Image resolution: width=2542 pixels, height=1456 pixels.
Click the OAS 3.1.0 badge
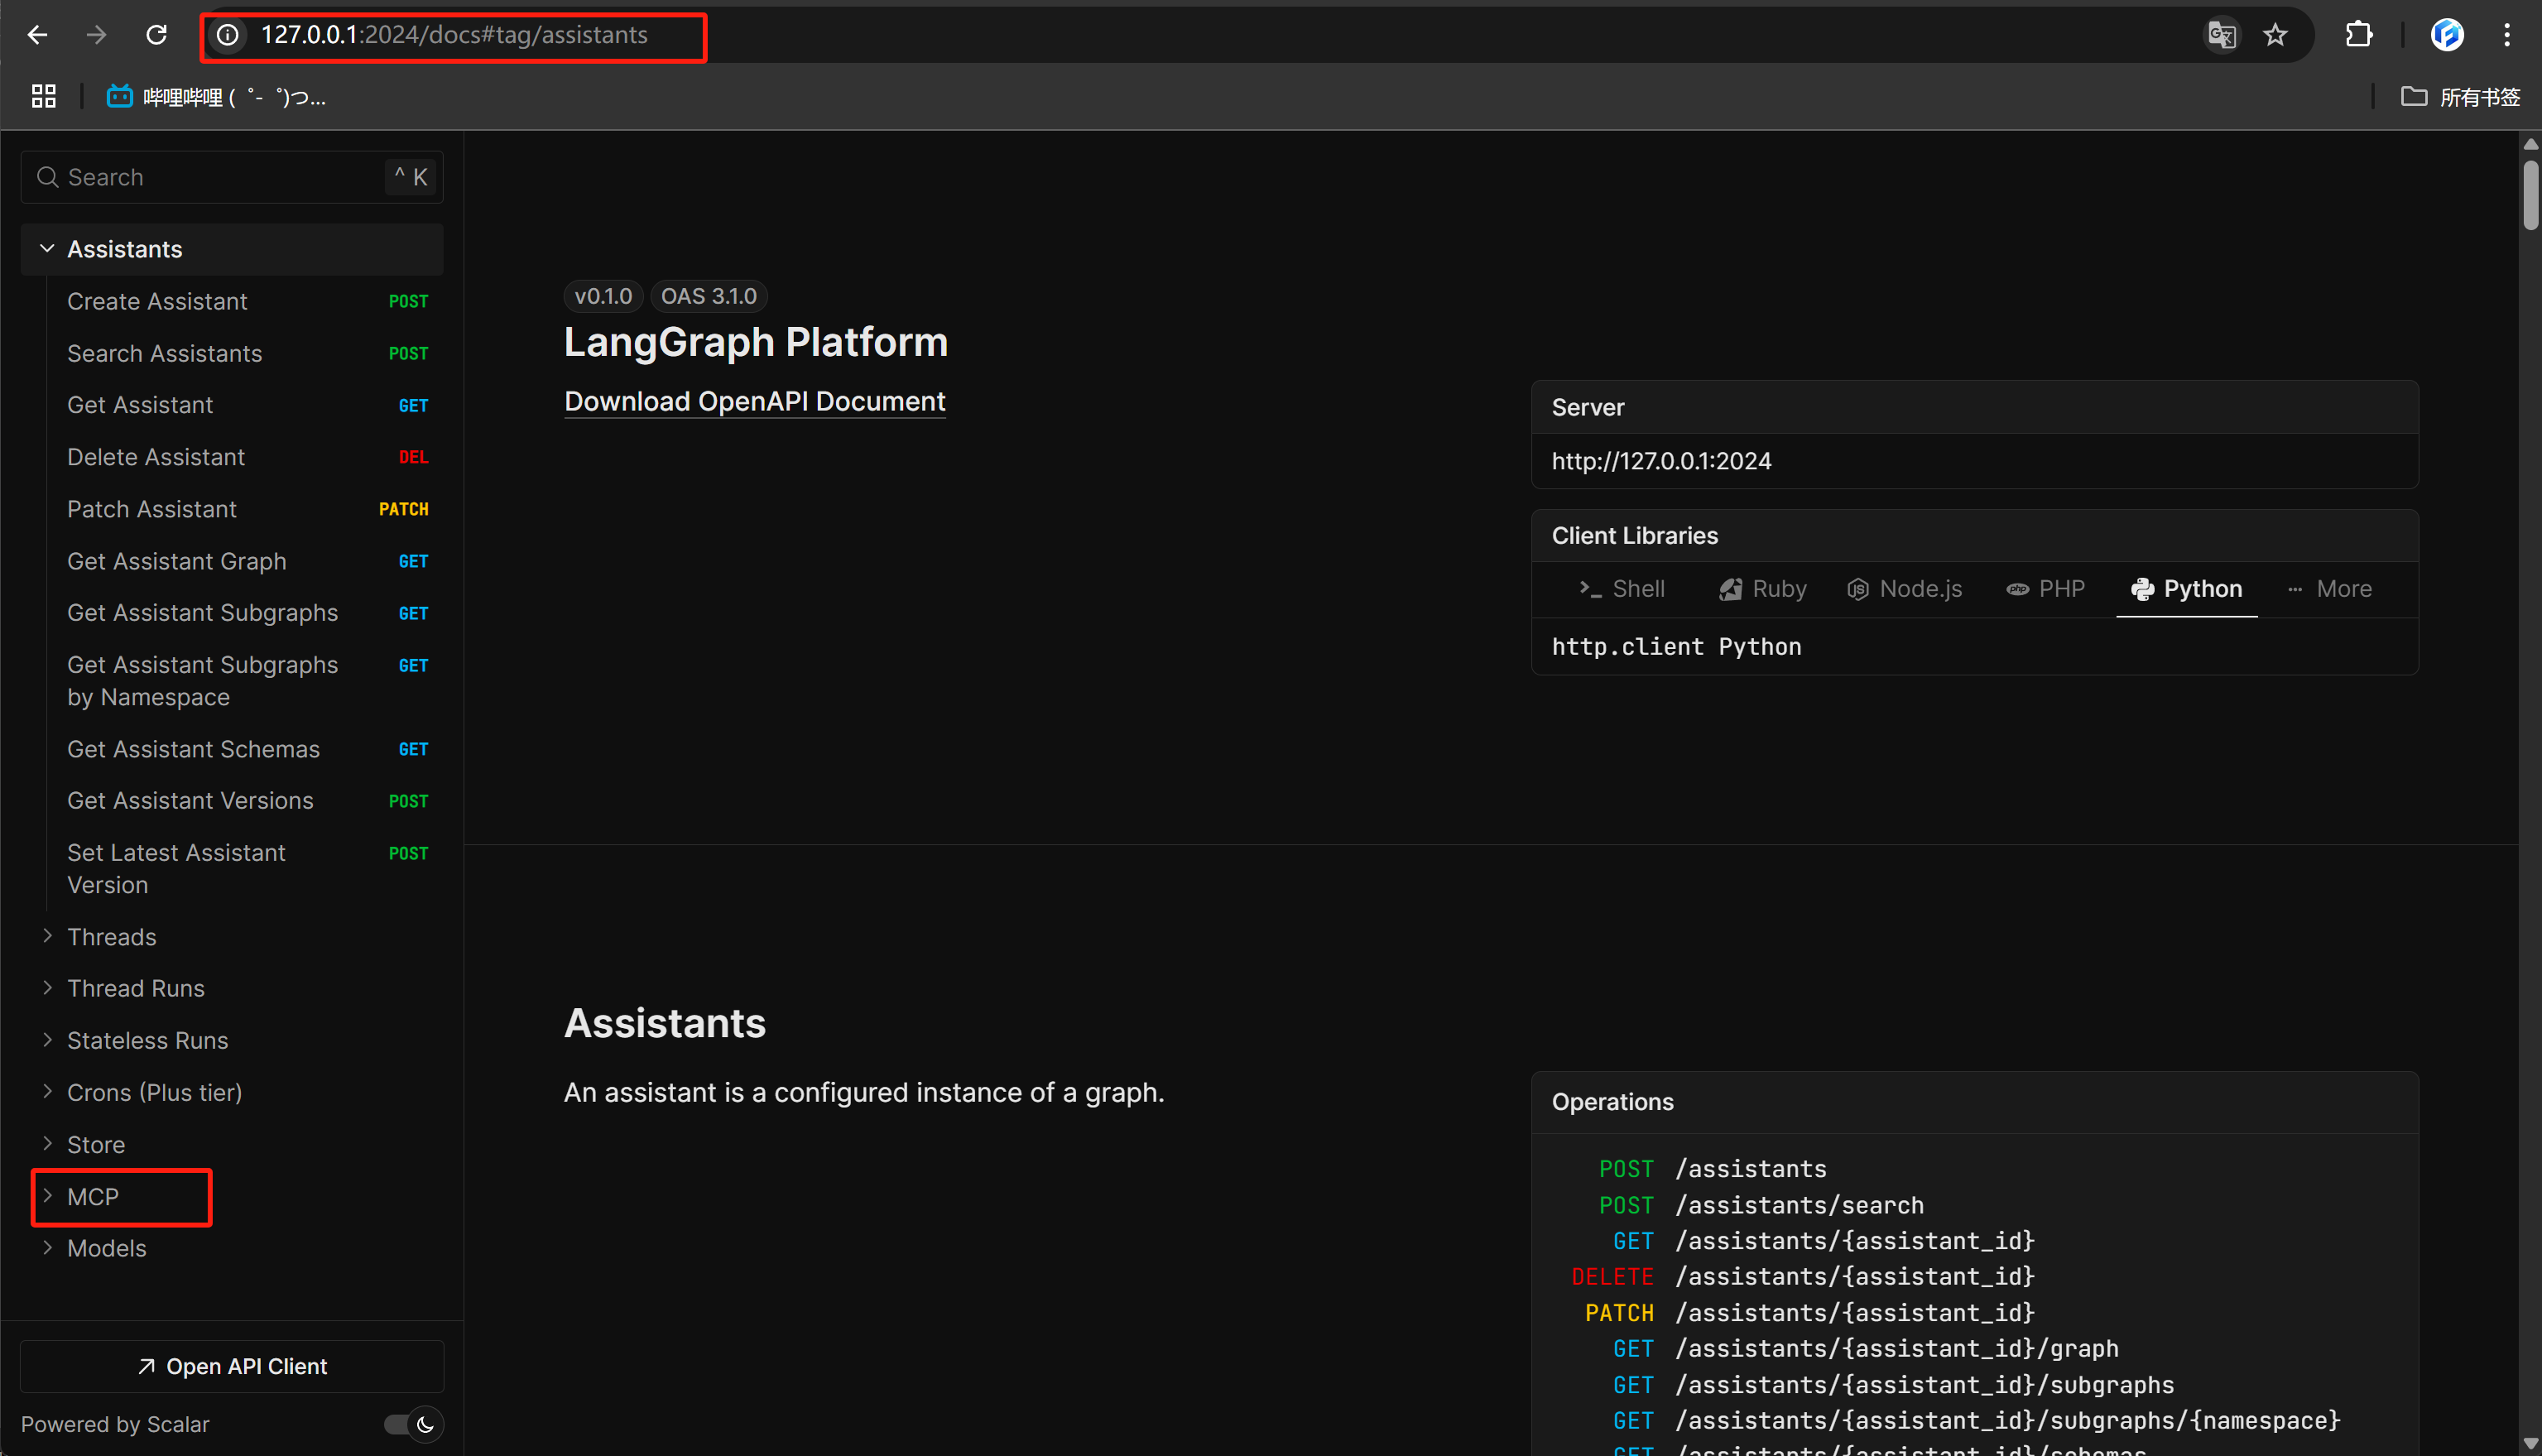[709, 296]
